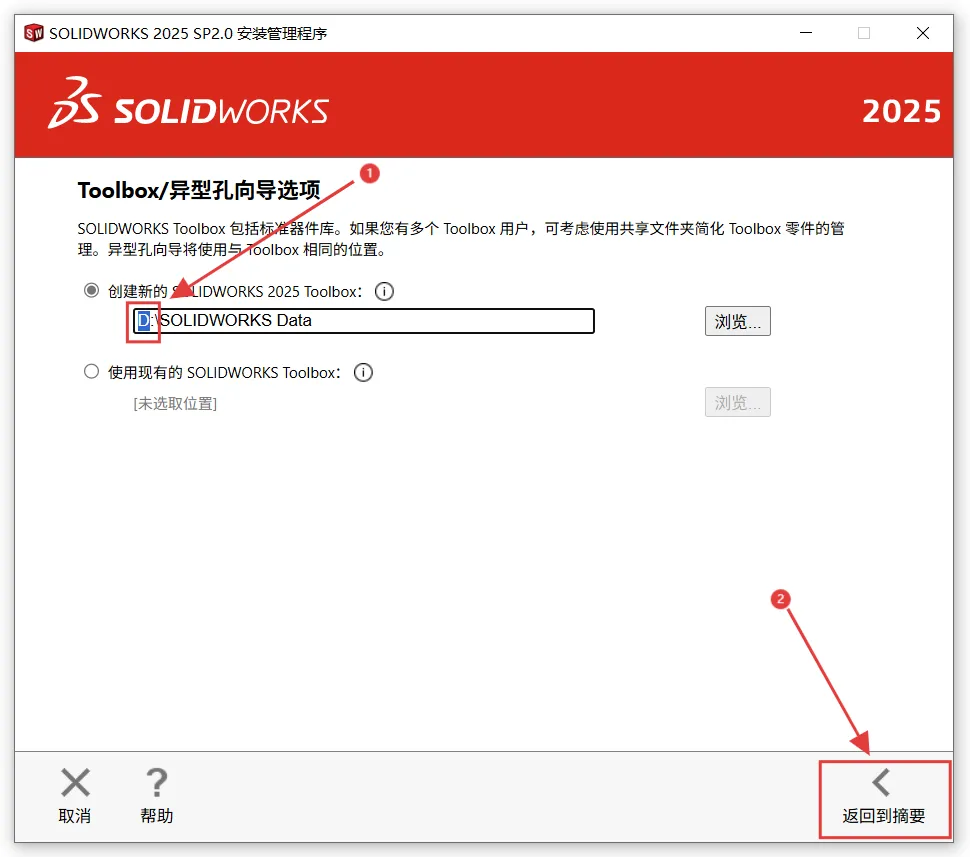
Task: Cancel the install with the 取消 X icon
Action: 75,796
